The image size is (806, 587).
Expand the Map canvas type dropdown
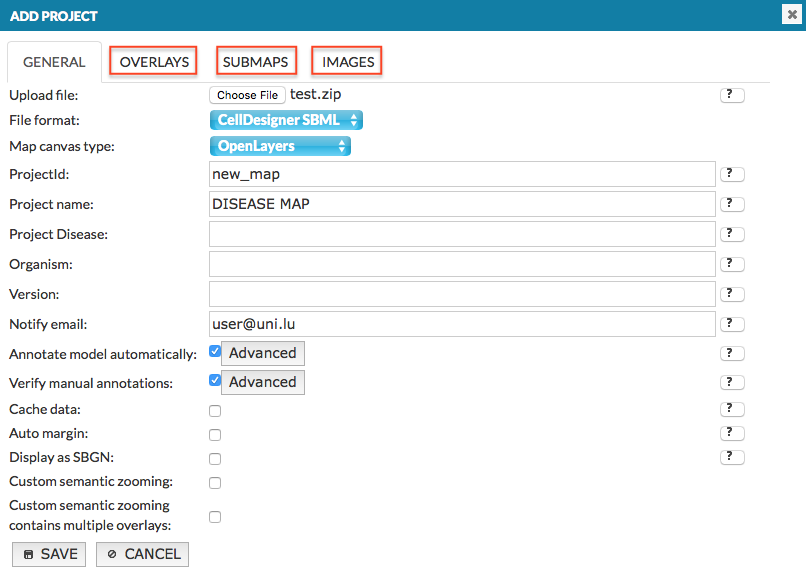(x=280, y=146)
